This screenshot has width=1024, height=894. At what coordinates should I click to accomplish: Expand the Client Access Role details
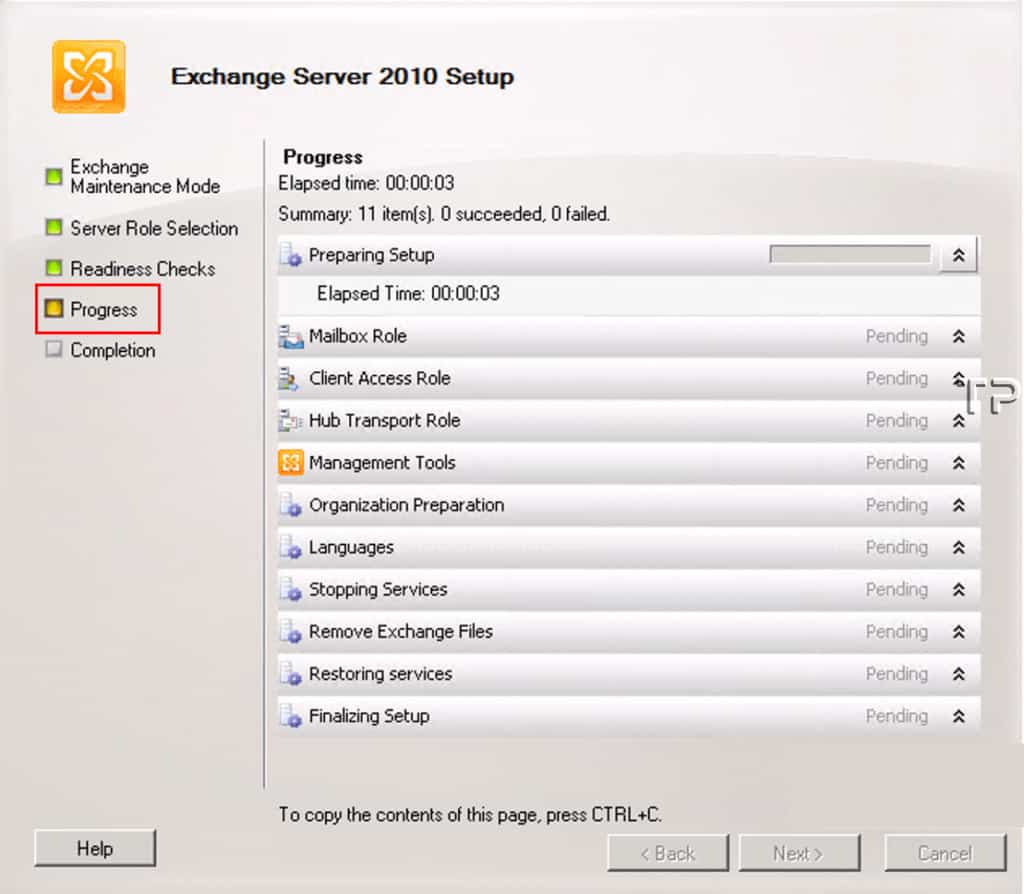coord(959,379)
